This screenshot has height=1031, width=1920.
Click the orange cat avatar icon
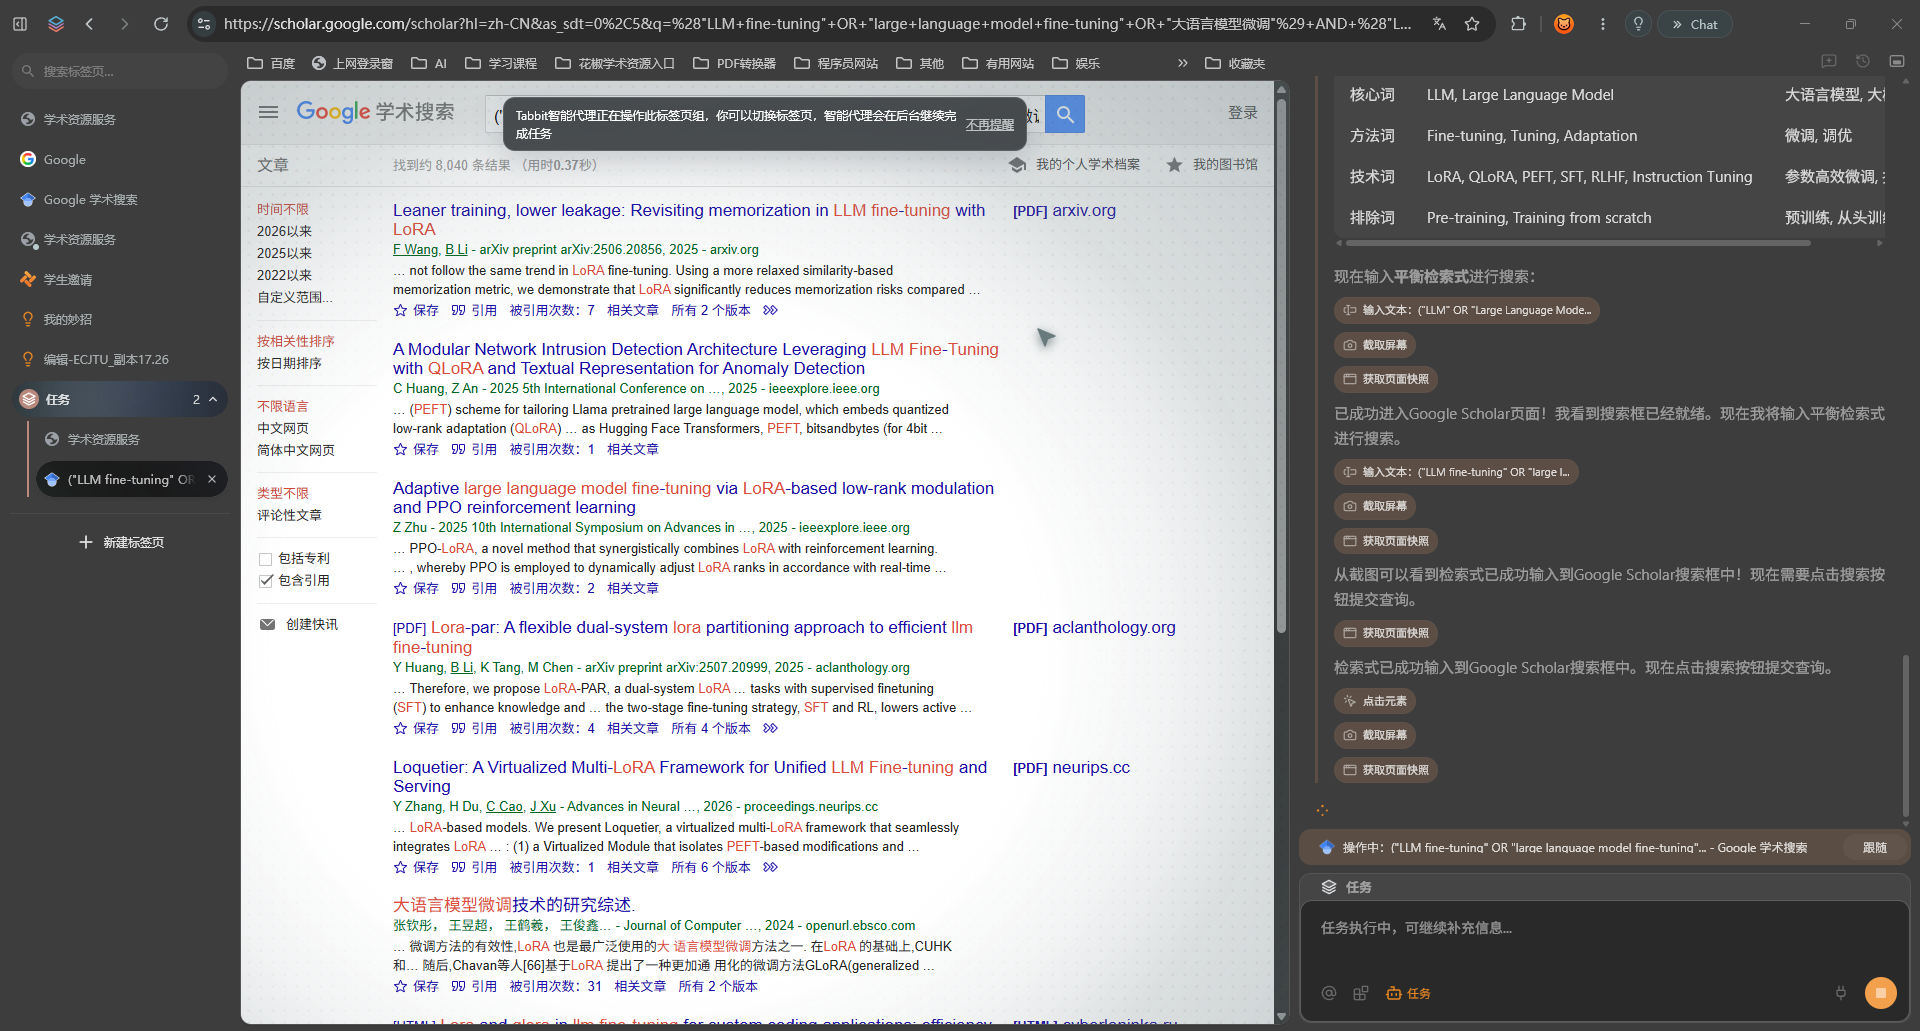pos(1564,24)
